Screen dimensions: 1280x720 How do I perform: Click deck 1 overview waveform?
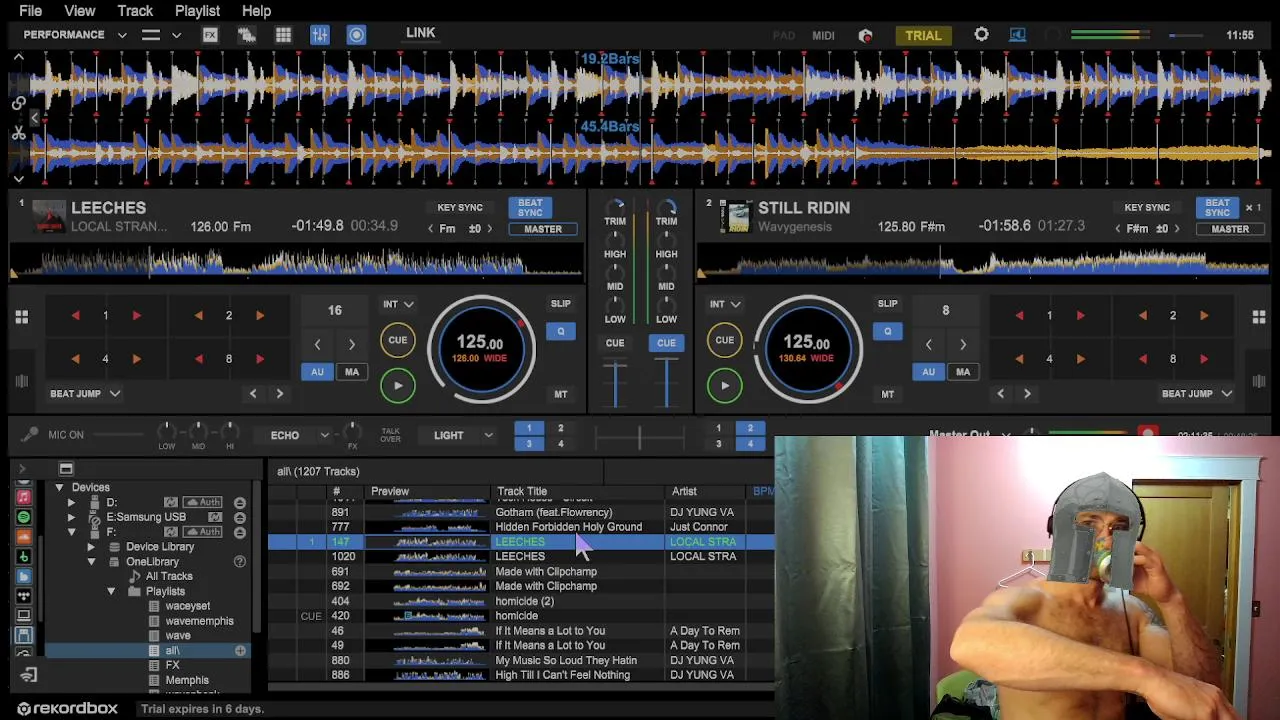coord(296,263)
